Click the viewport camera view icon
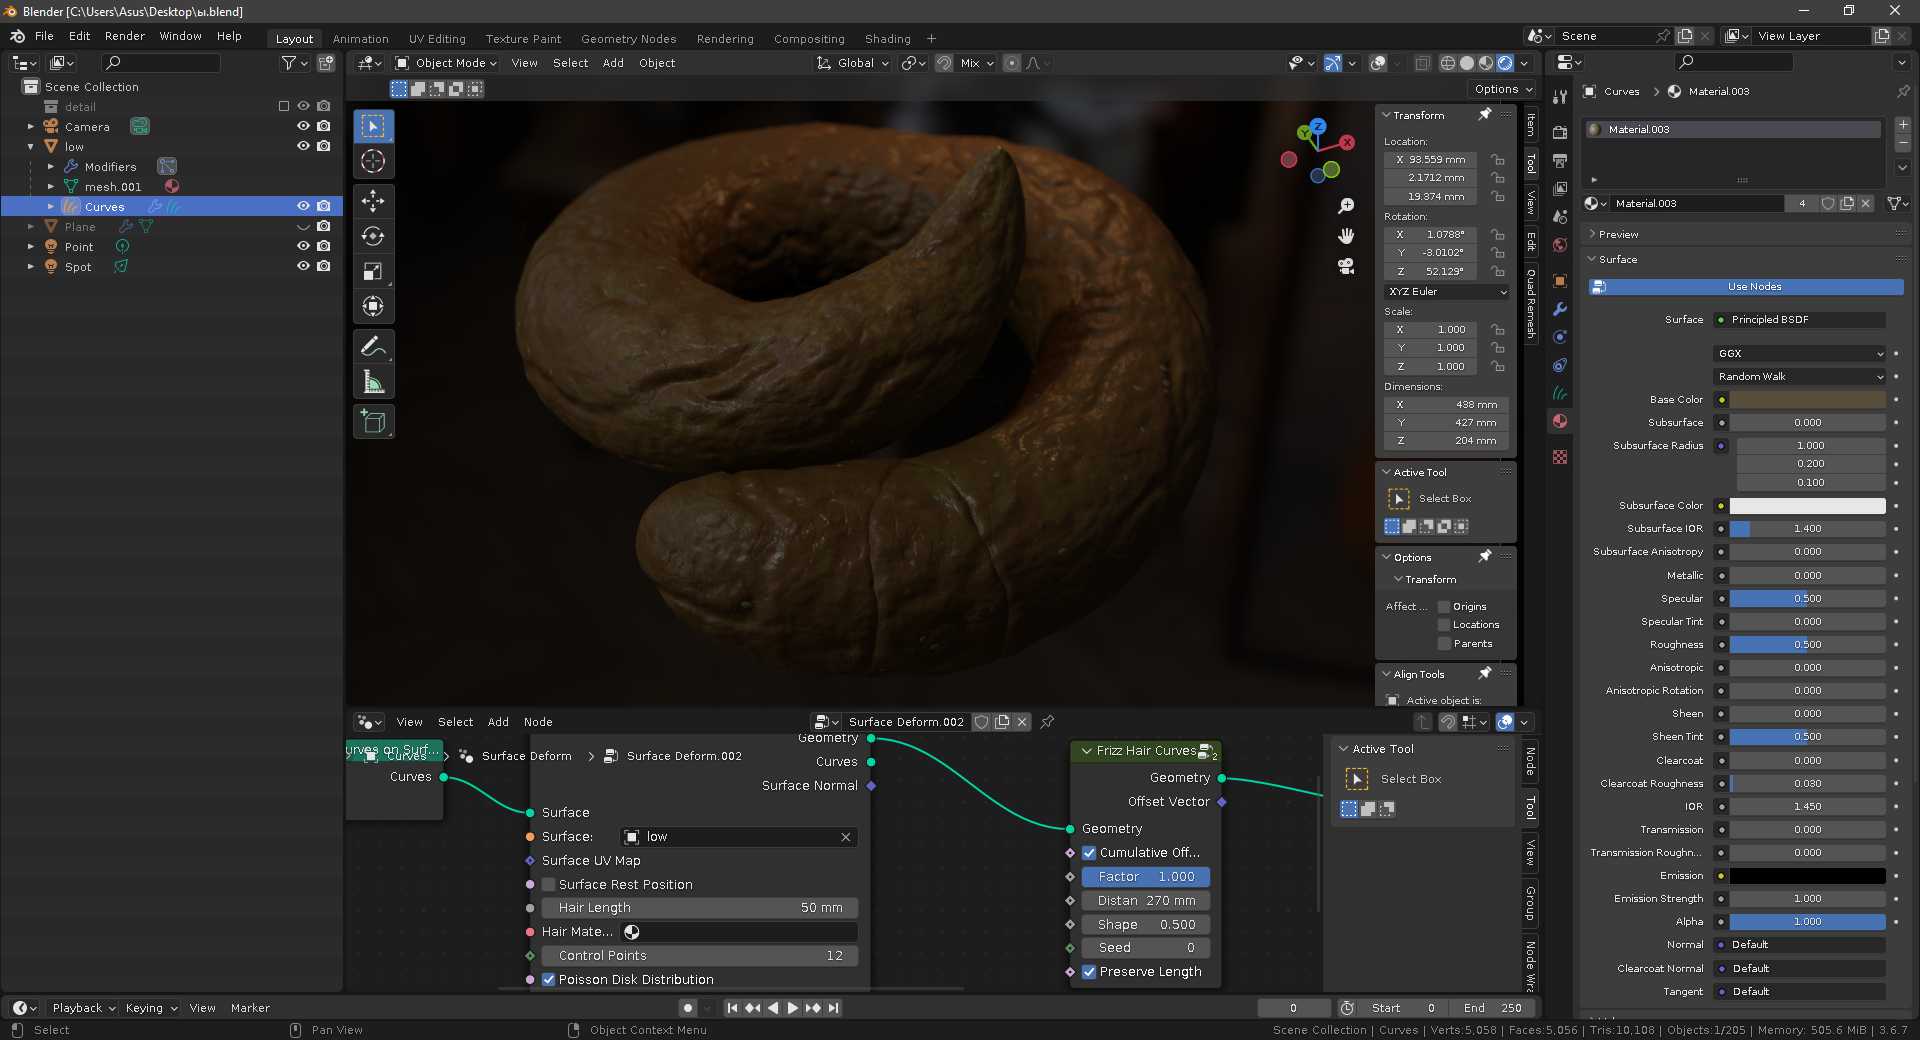 pyautogui.click(x=1346, y=266)
